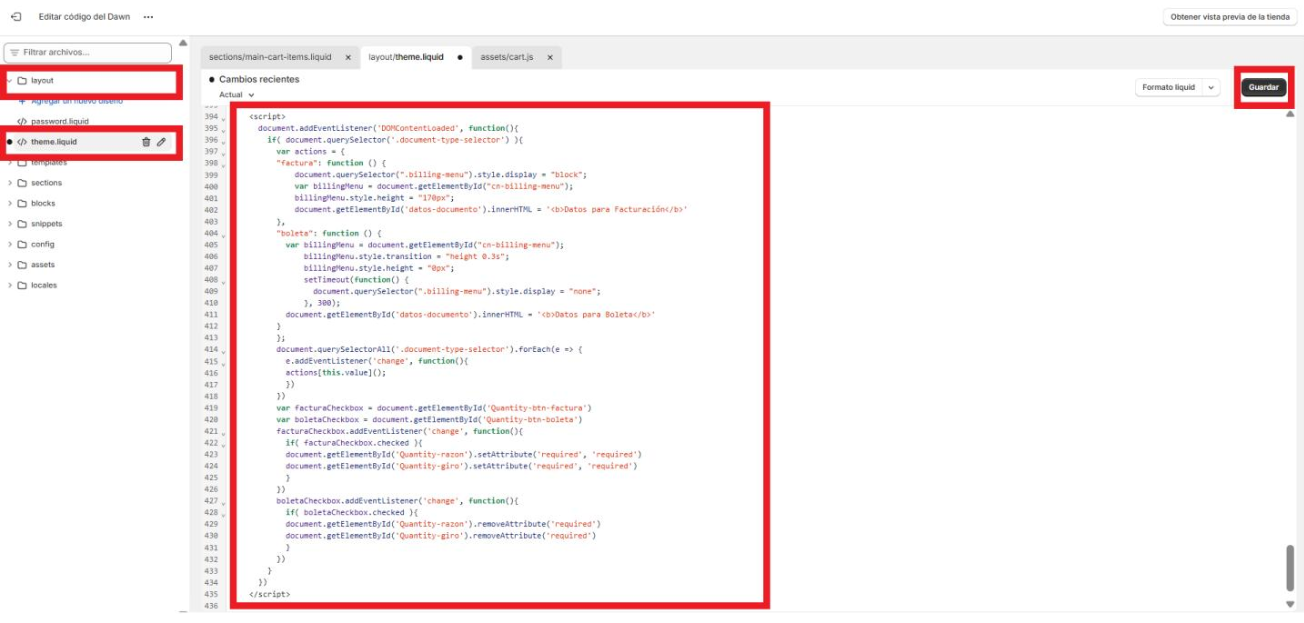
Task: Click the layout folder icon
Action: [23, 81]
